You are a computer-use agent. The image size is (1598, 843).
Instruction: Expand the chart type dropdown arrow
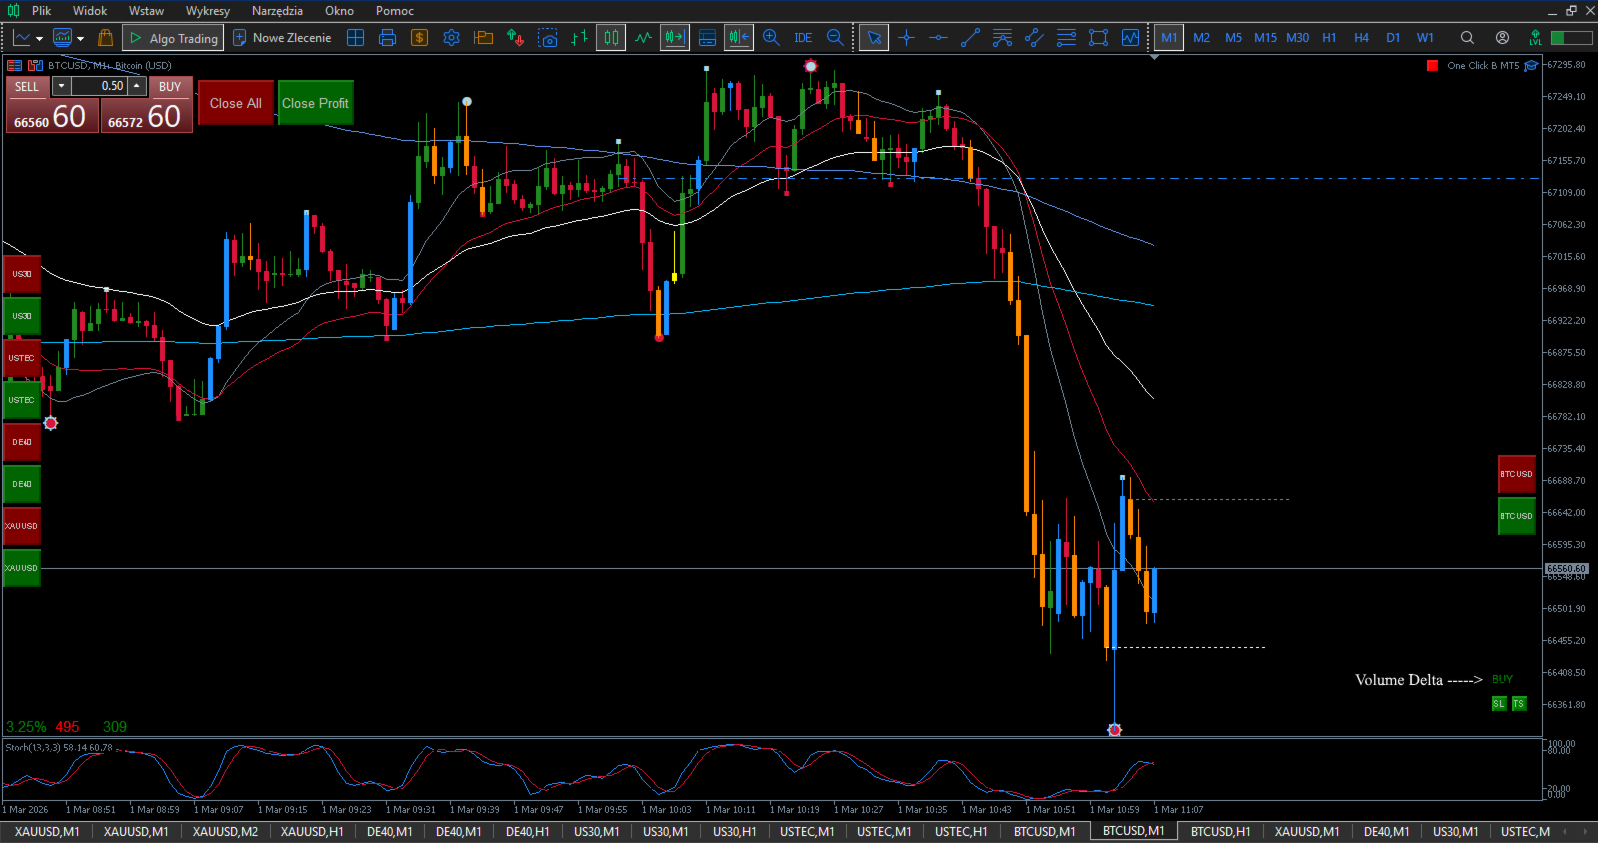(x=39, y=38)
